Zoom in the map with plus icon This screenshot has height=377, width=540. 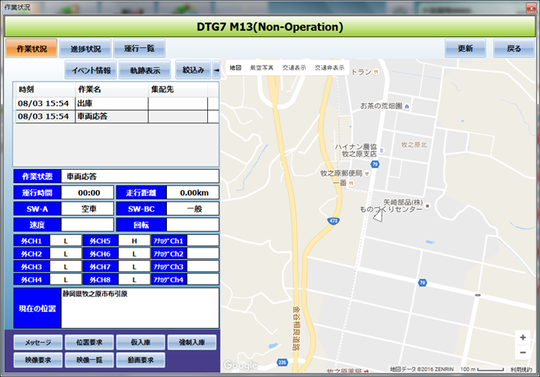522,337
